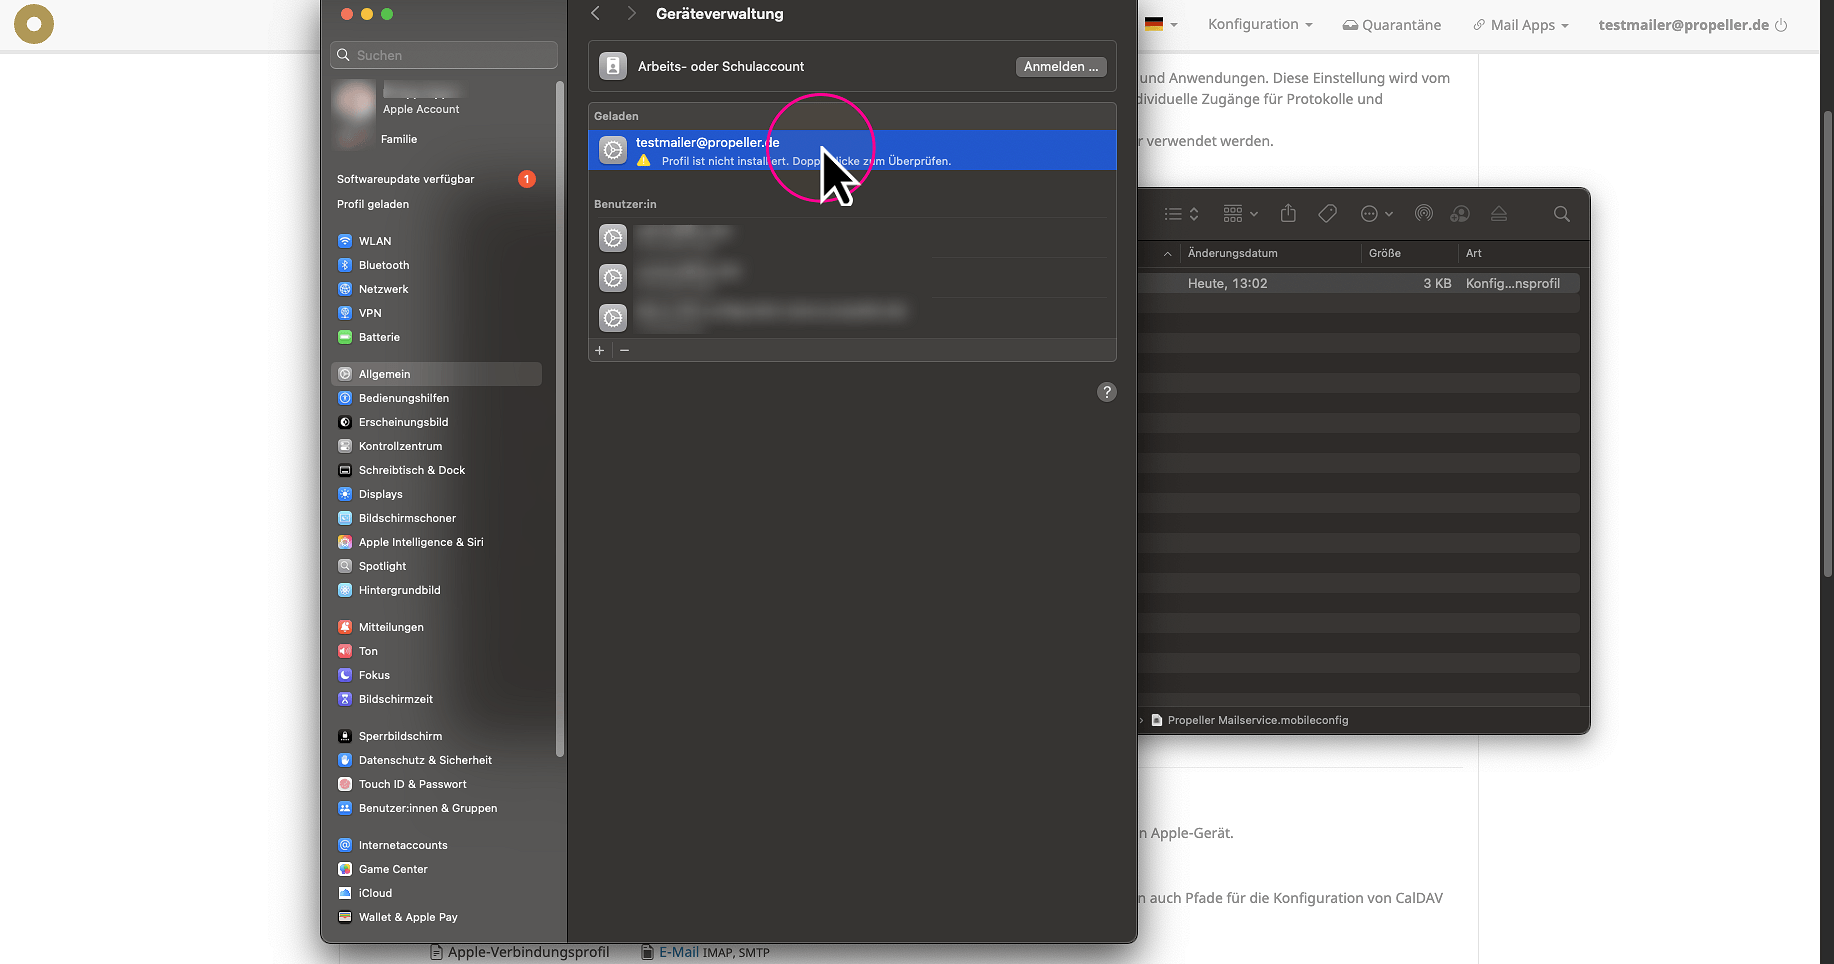Switch Finder to list view
The image size is (1834, 964).
[1175, 213]
